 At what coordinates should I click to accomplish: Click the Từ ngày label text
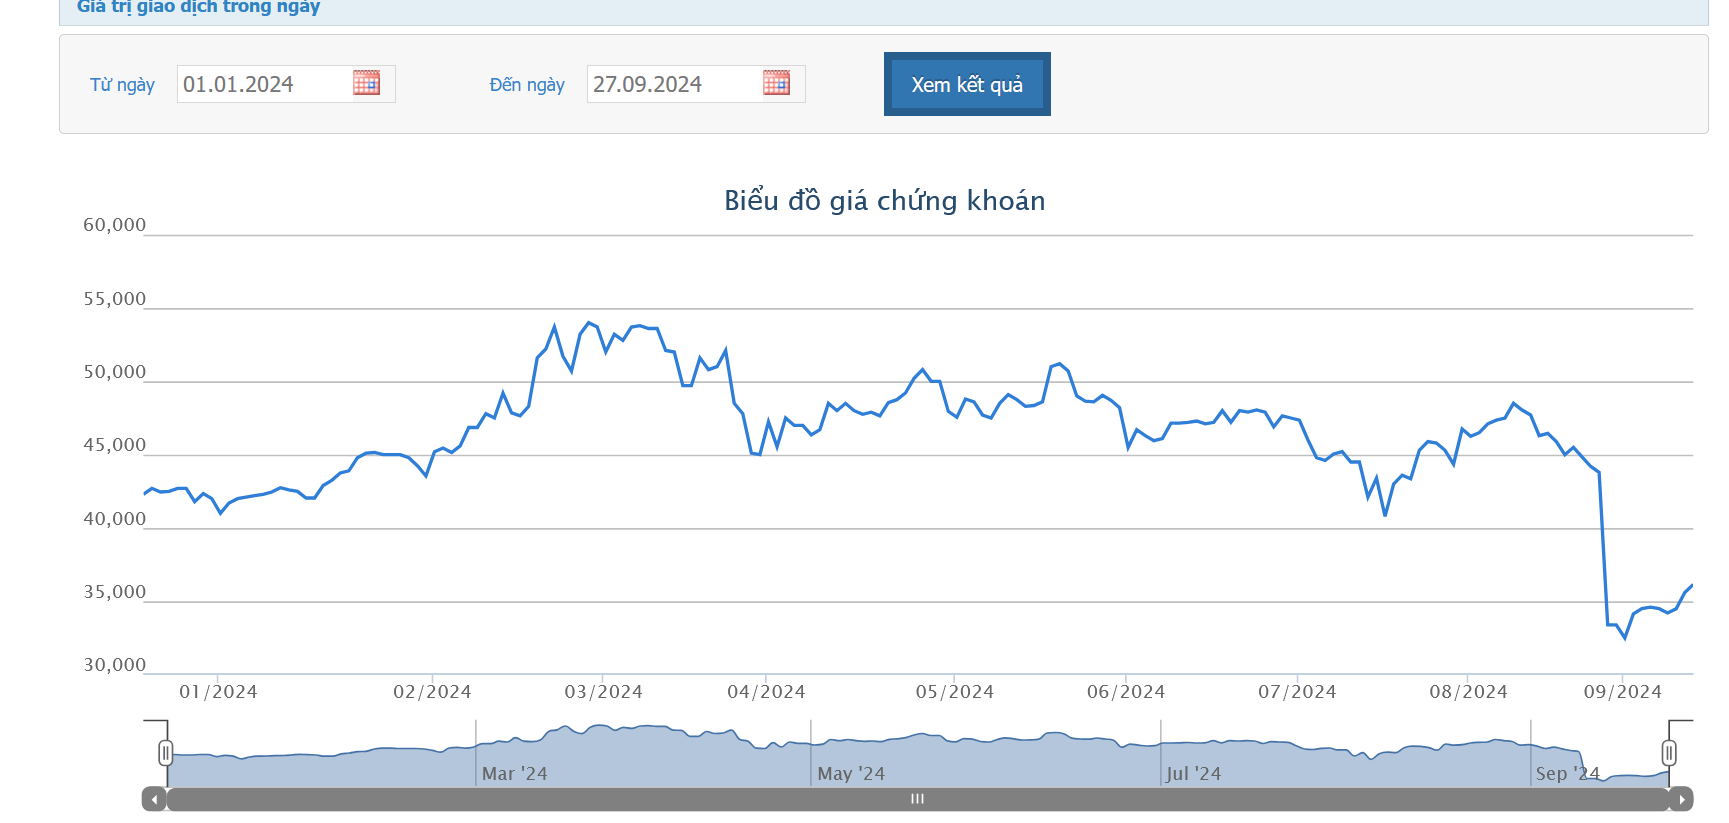point(122,85)
